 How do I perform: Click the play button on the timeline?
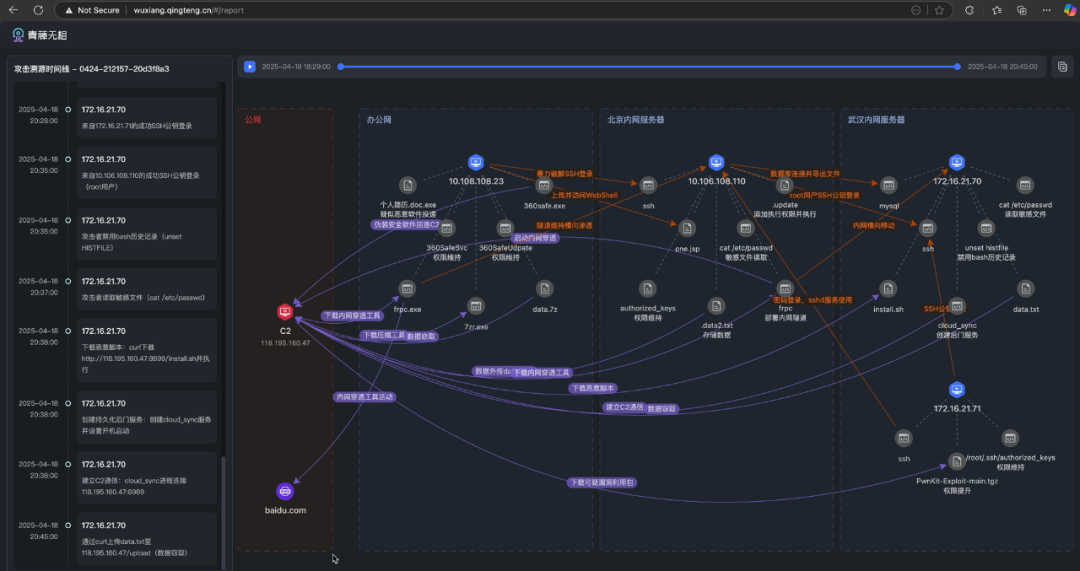248,66
